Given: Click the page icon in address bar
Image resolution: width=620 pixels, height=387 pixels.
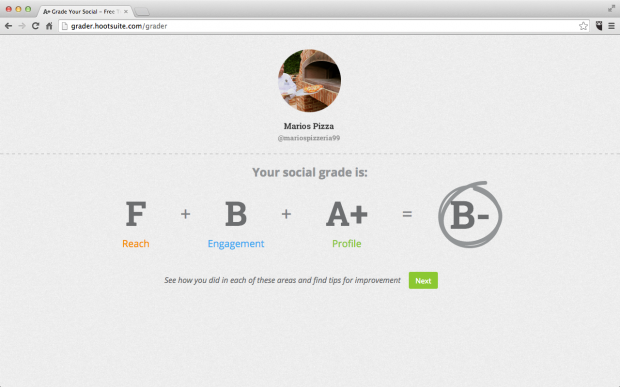Looking at the screenshot, I should click(65, 26).
